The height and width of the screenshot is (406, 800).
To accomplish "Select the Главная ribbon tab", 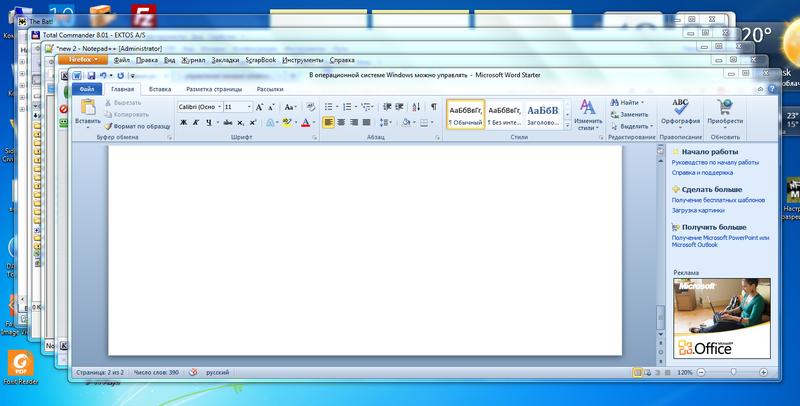I will tap(122, 89).
